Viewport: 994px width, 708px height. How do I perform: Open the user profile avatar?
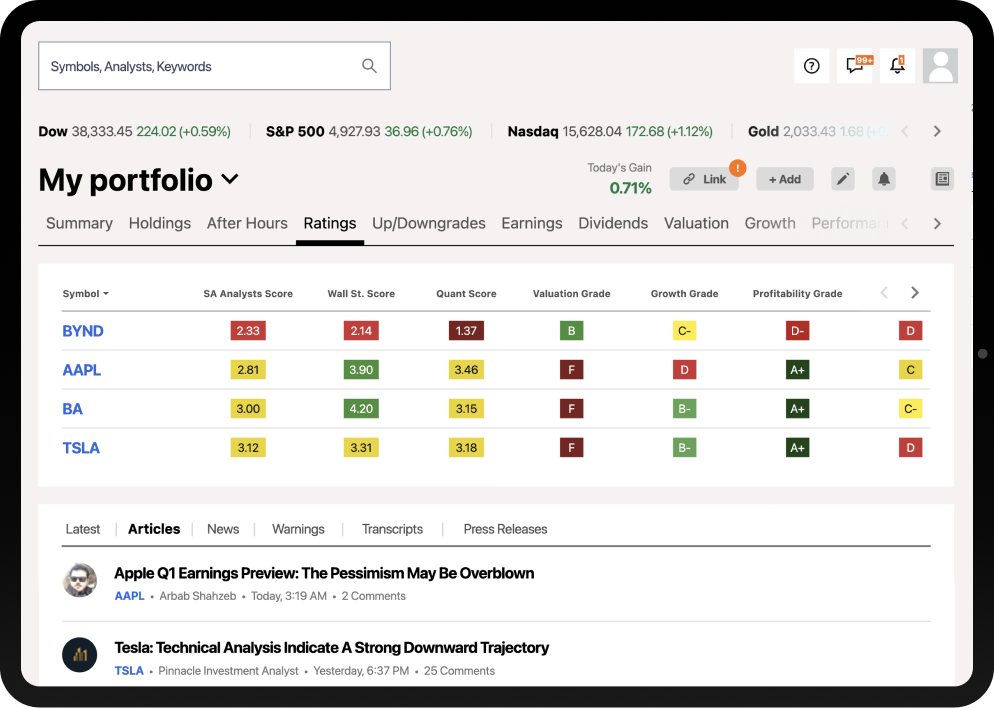[x=940, y=66]
